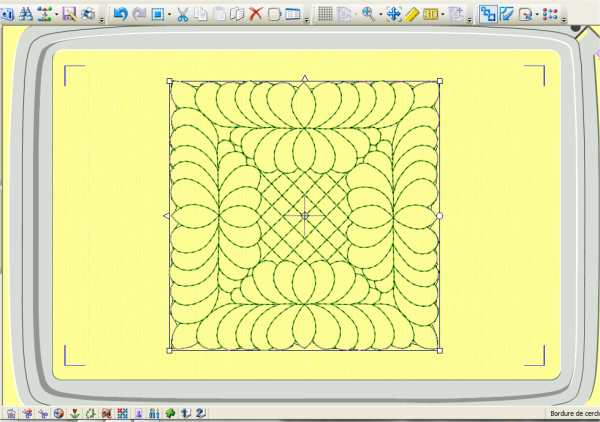Select the yellow ruler measure tool

pyautogui.click(x=411, y=15)
